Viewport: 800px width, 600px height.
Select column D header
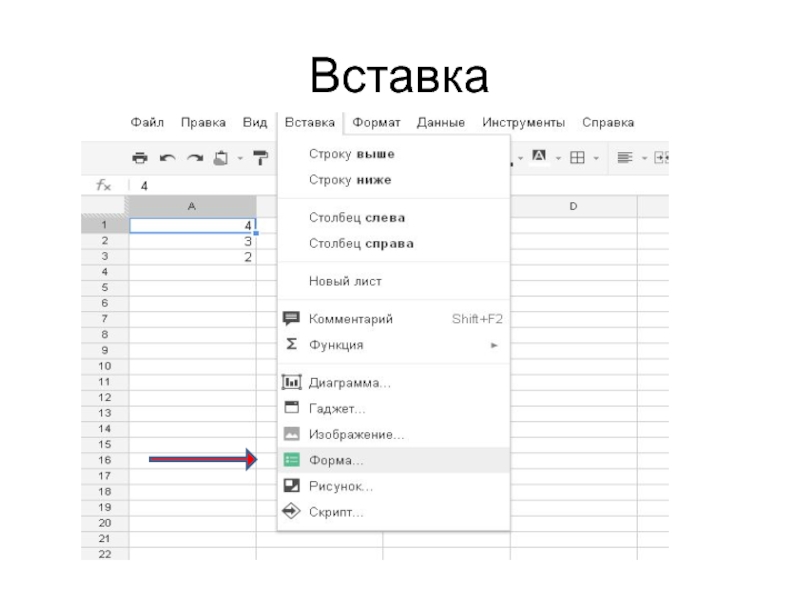point(573,206)
